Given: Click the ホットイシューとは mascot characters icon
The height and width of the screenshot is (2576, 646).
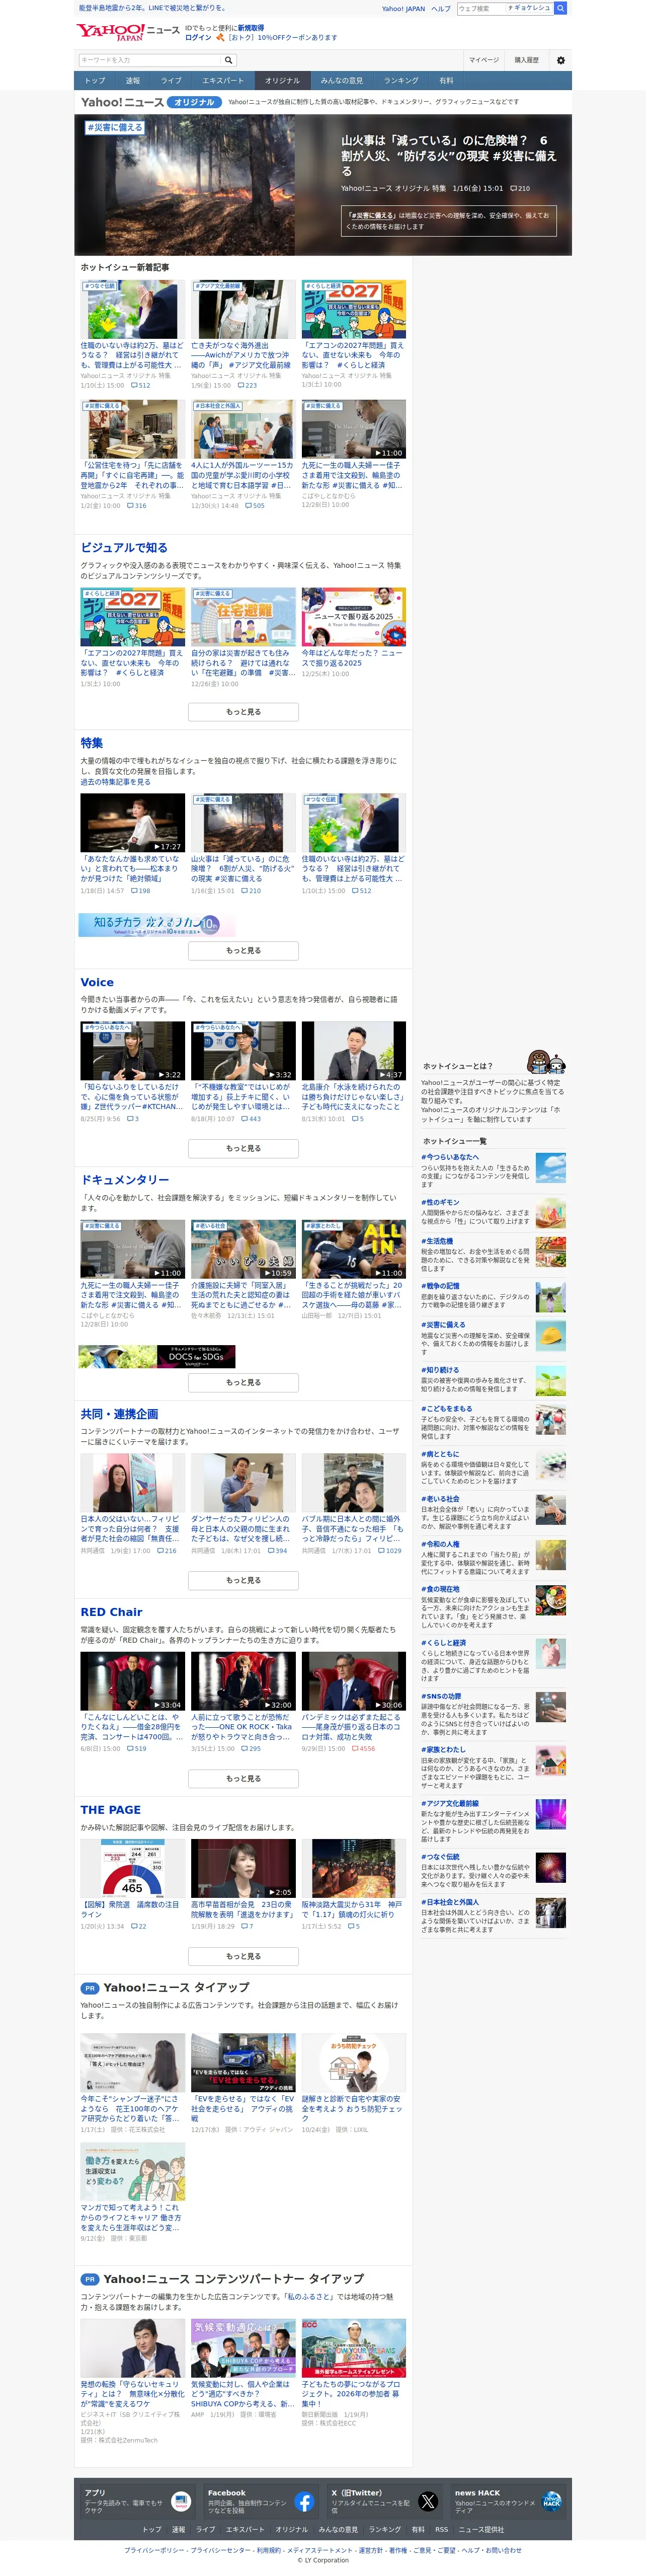Looking at the screenshot, I should [x=546, y=1062].
